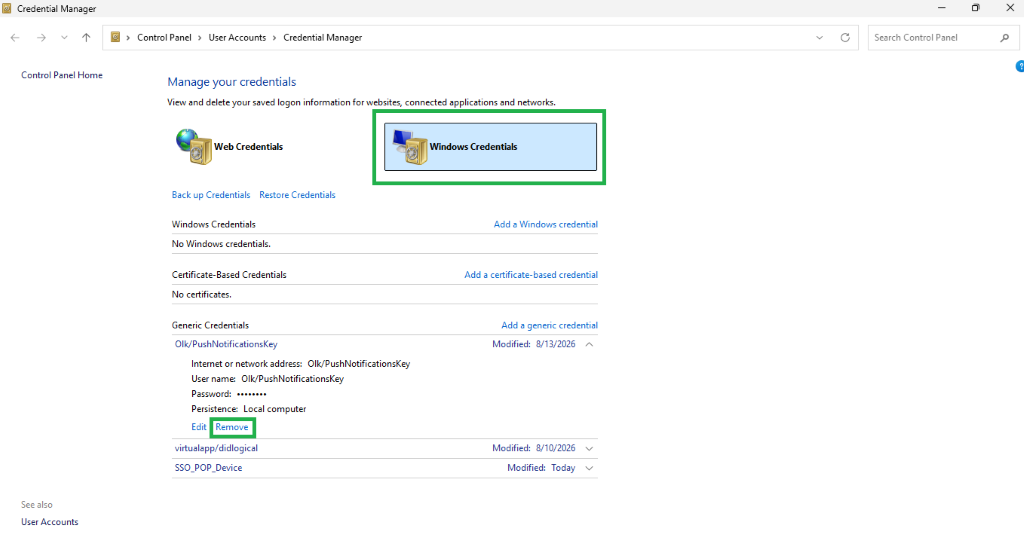The height and width of the screenshot is (541, 1024).
Task: Click the Modified 8/10/2026 date text
Action: click(534, 448)
